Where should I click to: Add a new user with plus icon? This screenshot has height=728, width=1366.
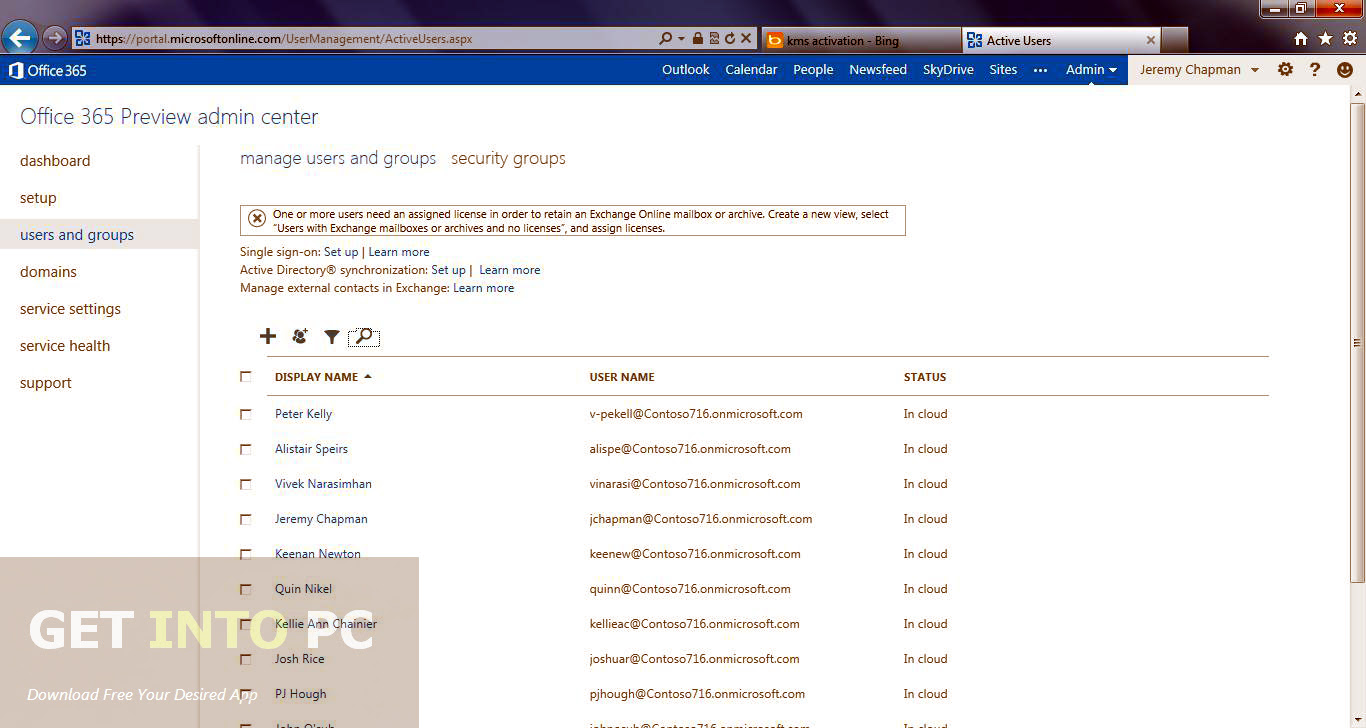click(x=268, y=336)
